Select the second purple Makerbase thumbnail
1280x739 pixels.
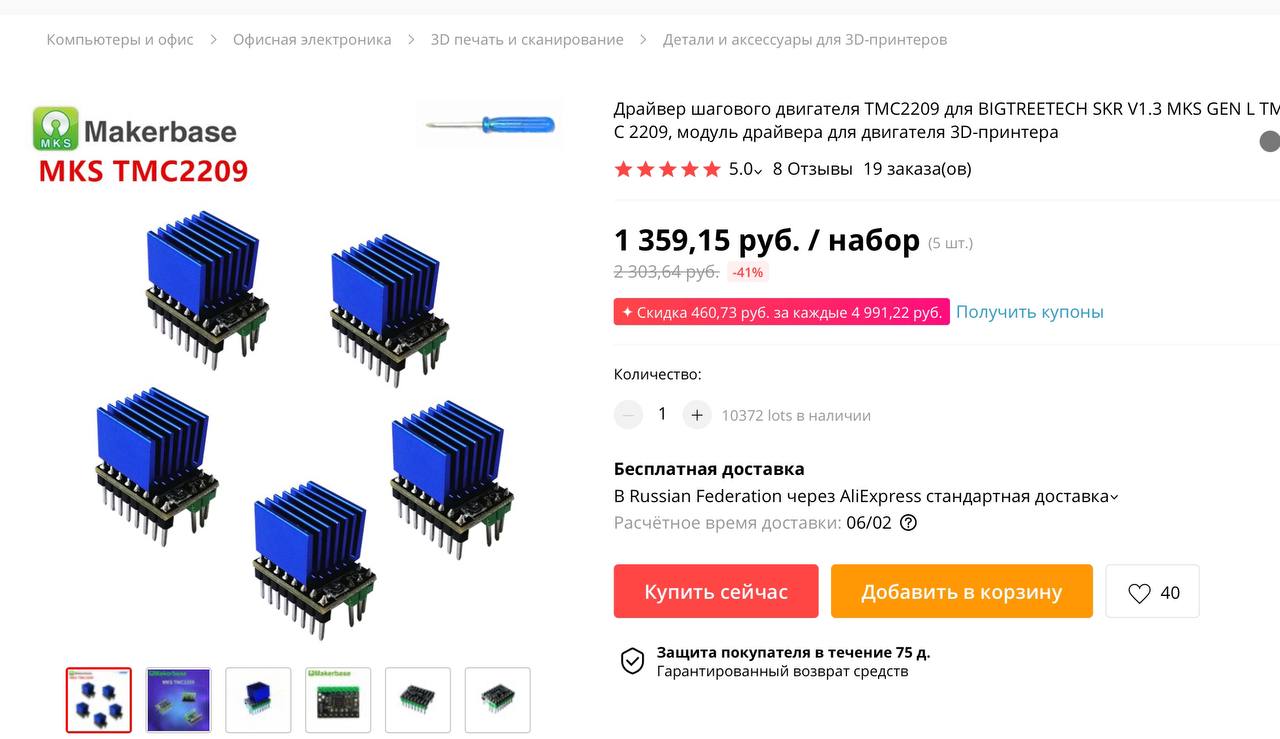pos(179,700)
